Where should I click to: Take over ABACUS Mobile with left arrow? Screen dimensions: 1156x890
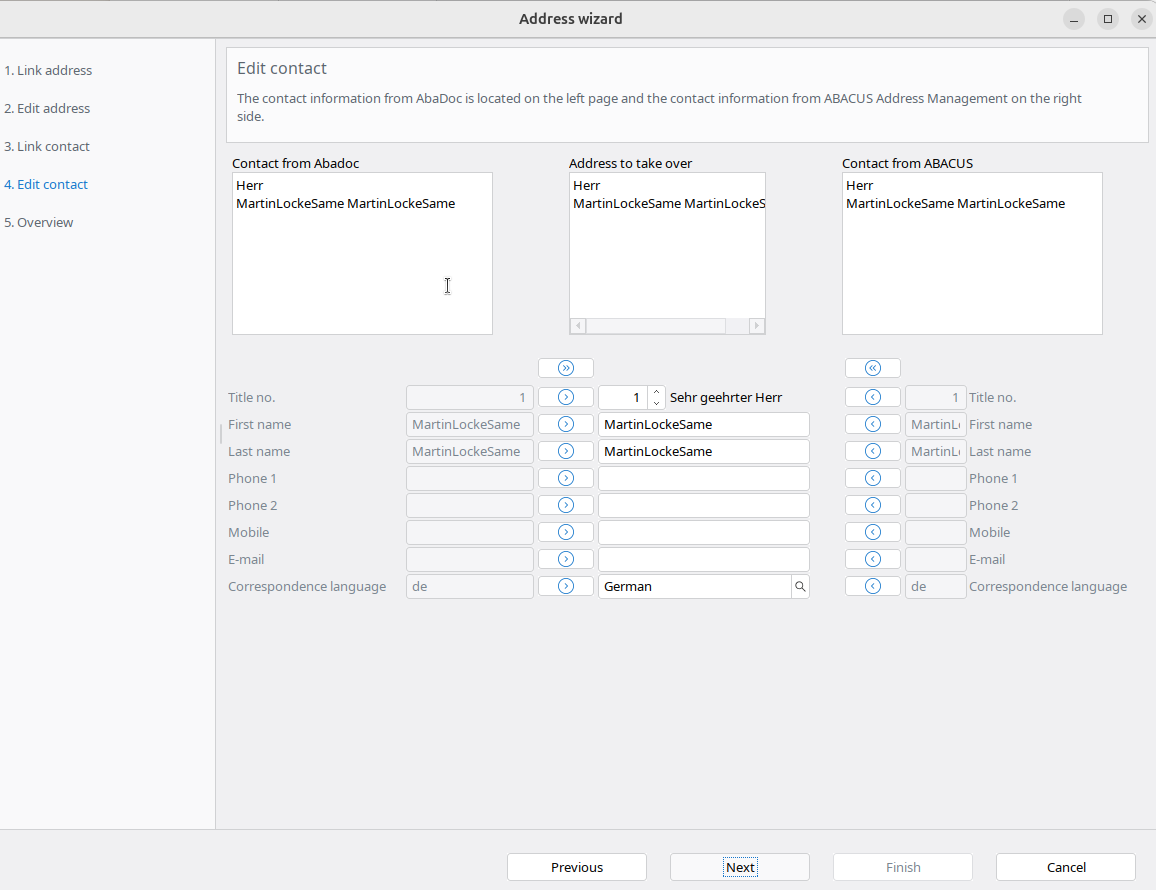(x=872, y=533)
